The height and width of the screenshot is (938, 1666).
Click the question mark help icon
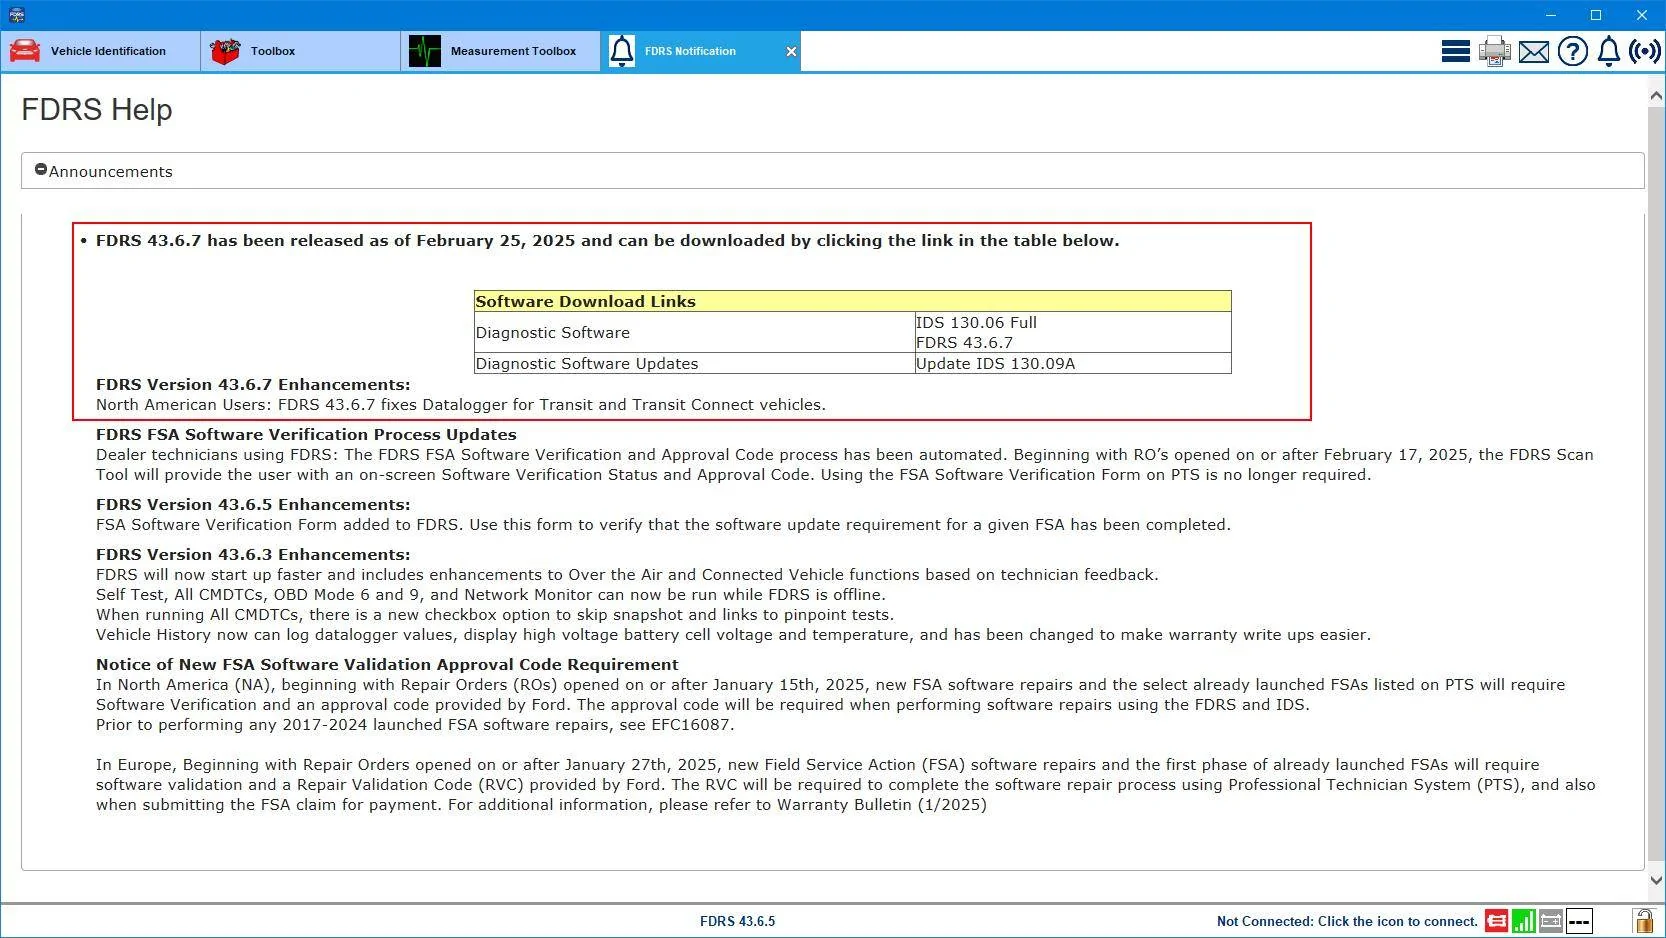pos(1572,51)
